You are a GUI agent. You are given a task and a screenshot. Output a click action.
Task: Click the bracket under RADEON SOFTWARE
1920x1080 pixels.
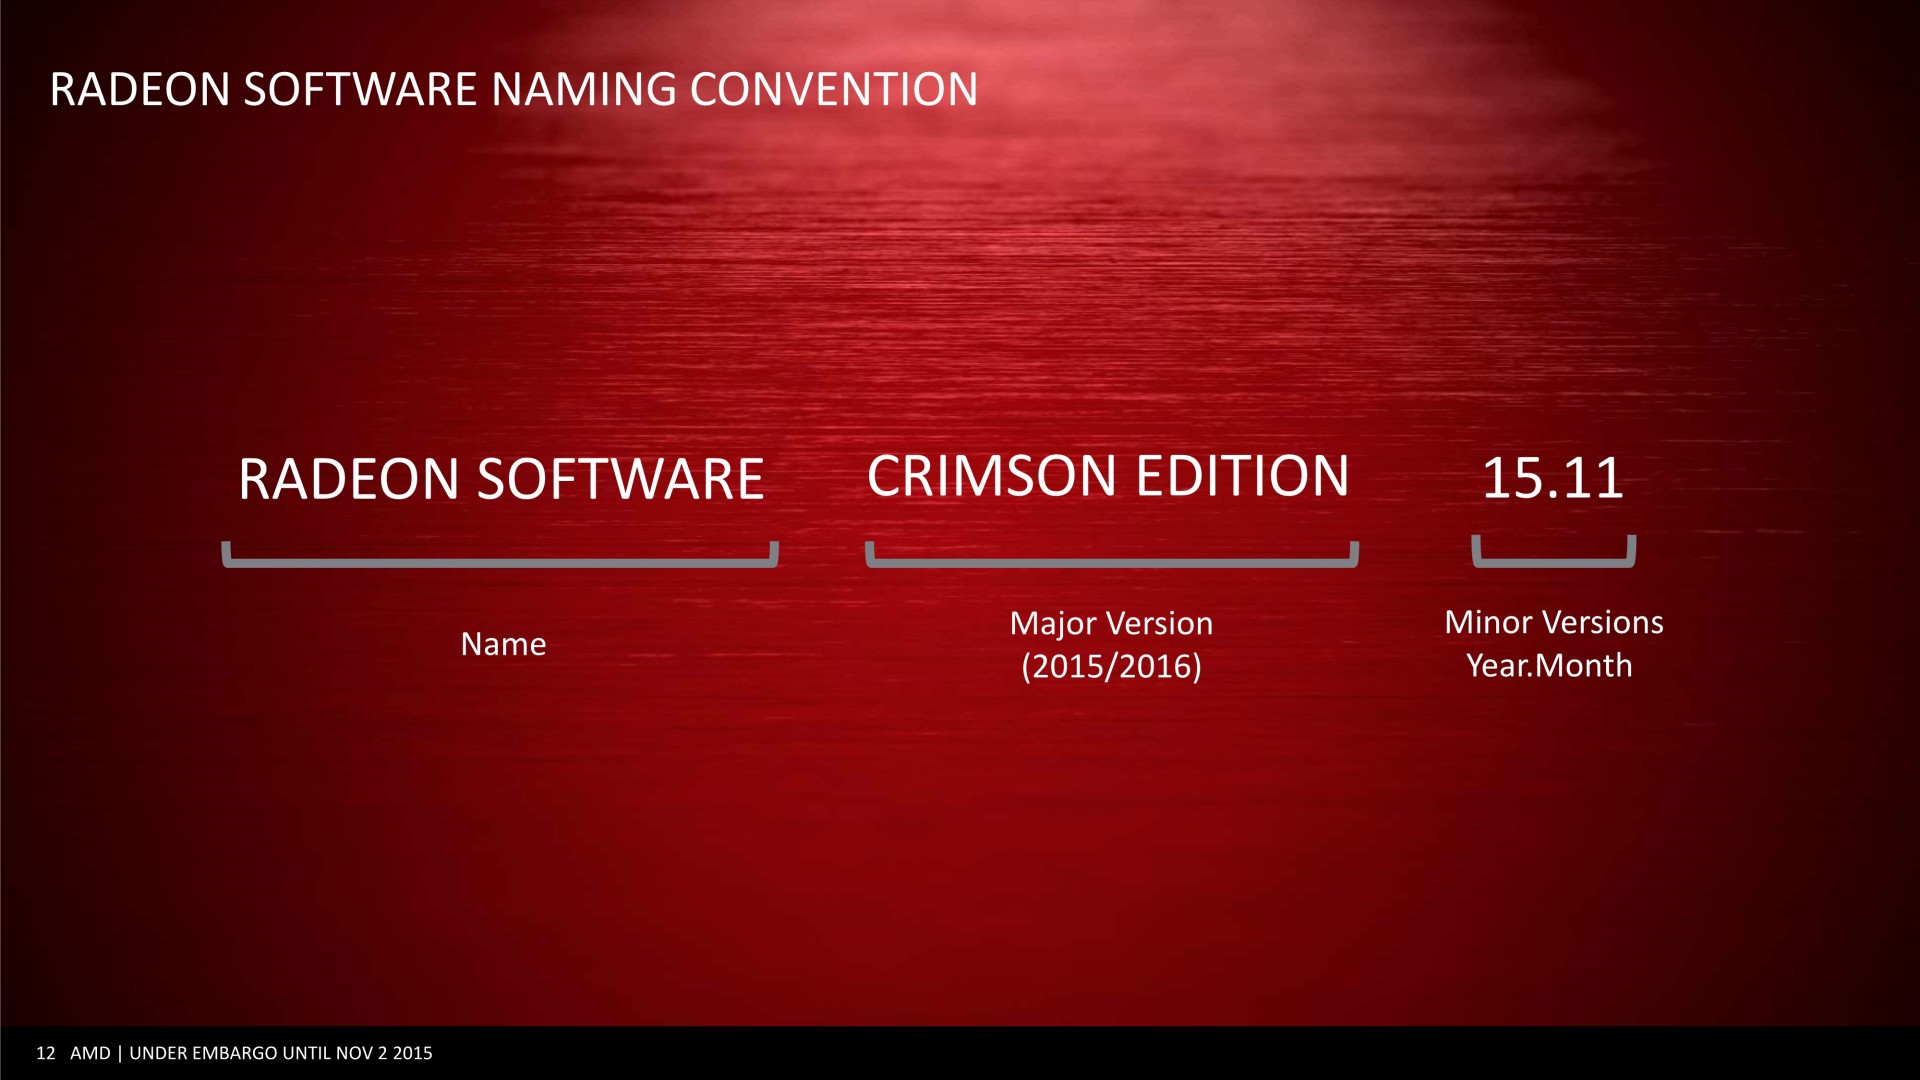click(500, 562)
